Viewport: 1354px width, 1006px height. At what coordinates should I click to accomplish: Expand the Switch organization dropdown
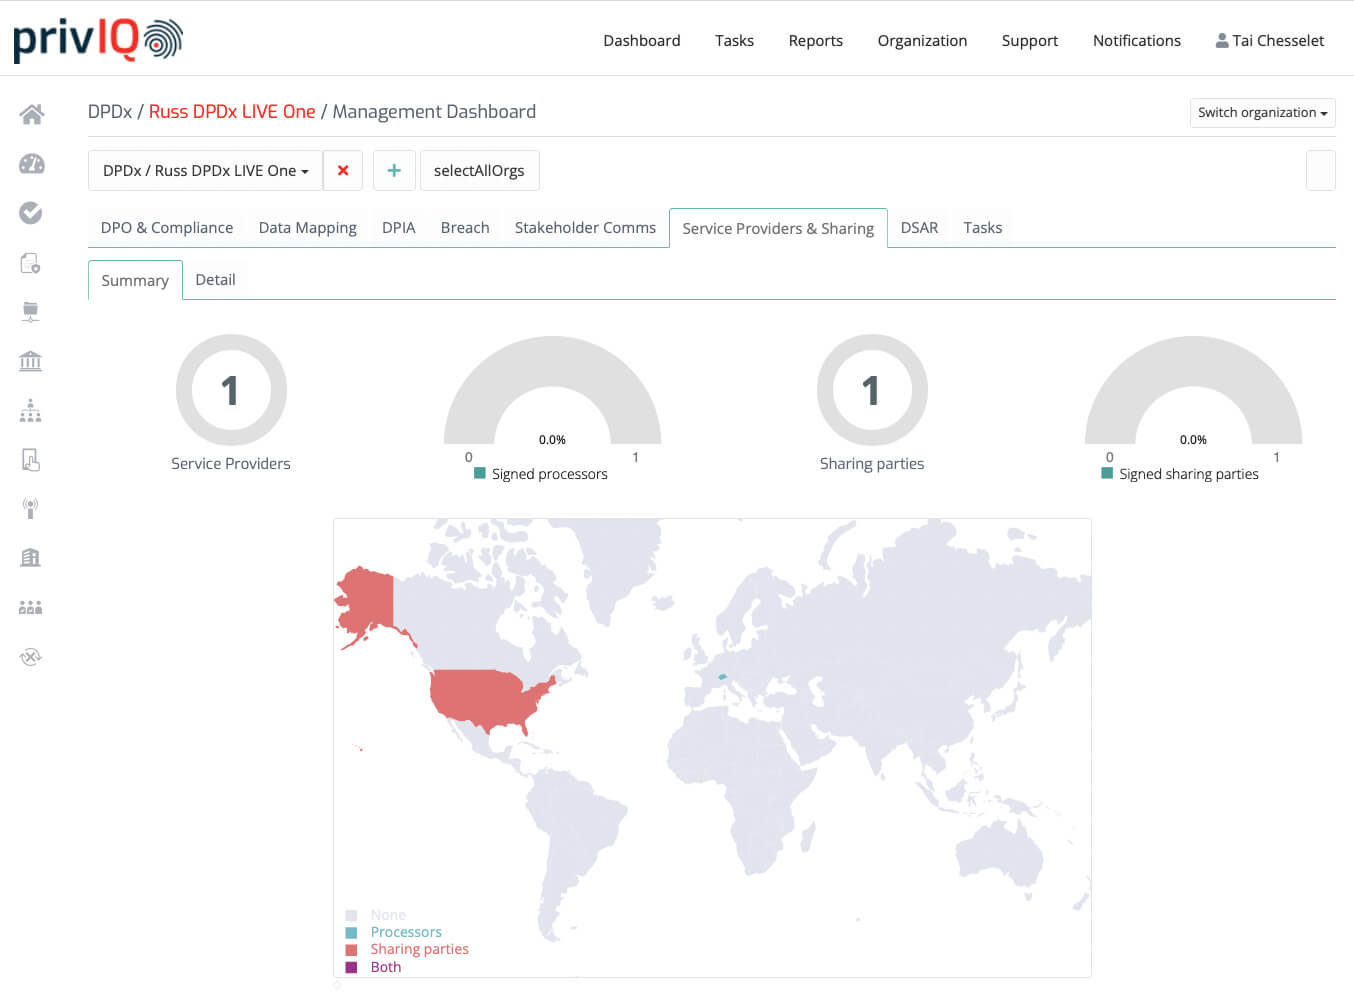[x=1262, y=112]
